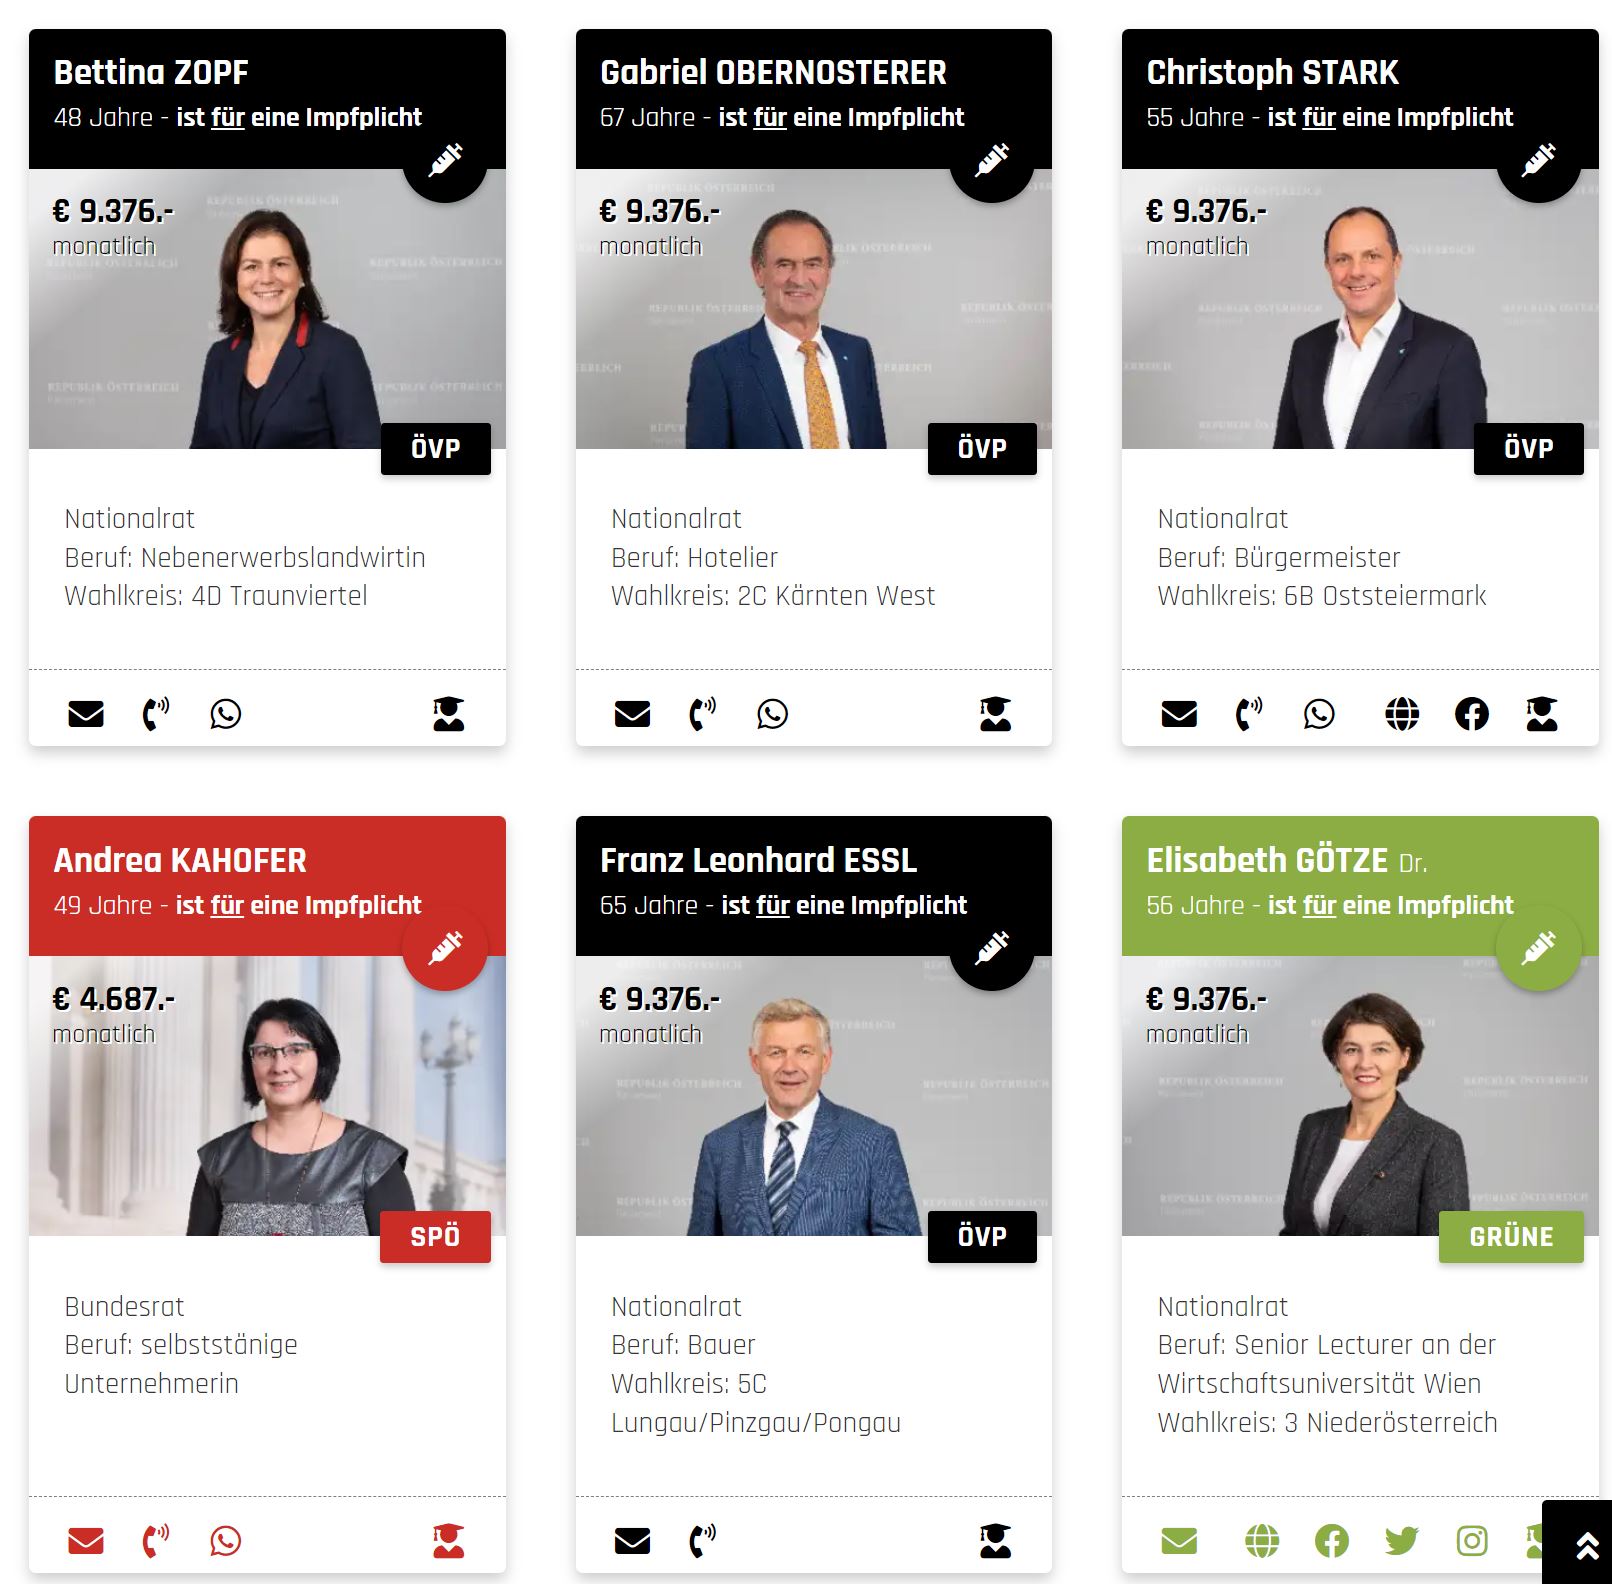Click Elisabeth Götze's green email icon
1612x1584 pixels.
click(x=1179, y=1541)
